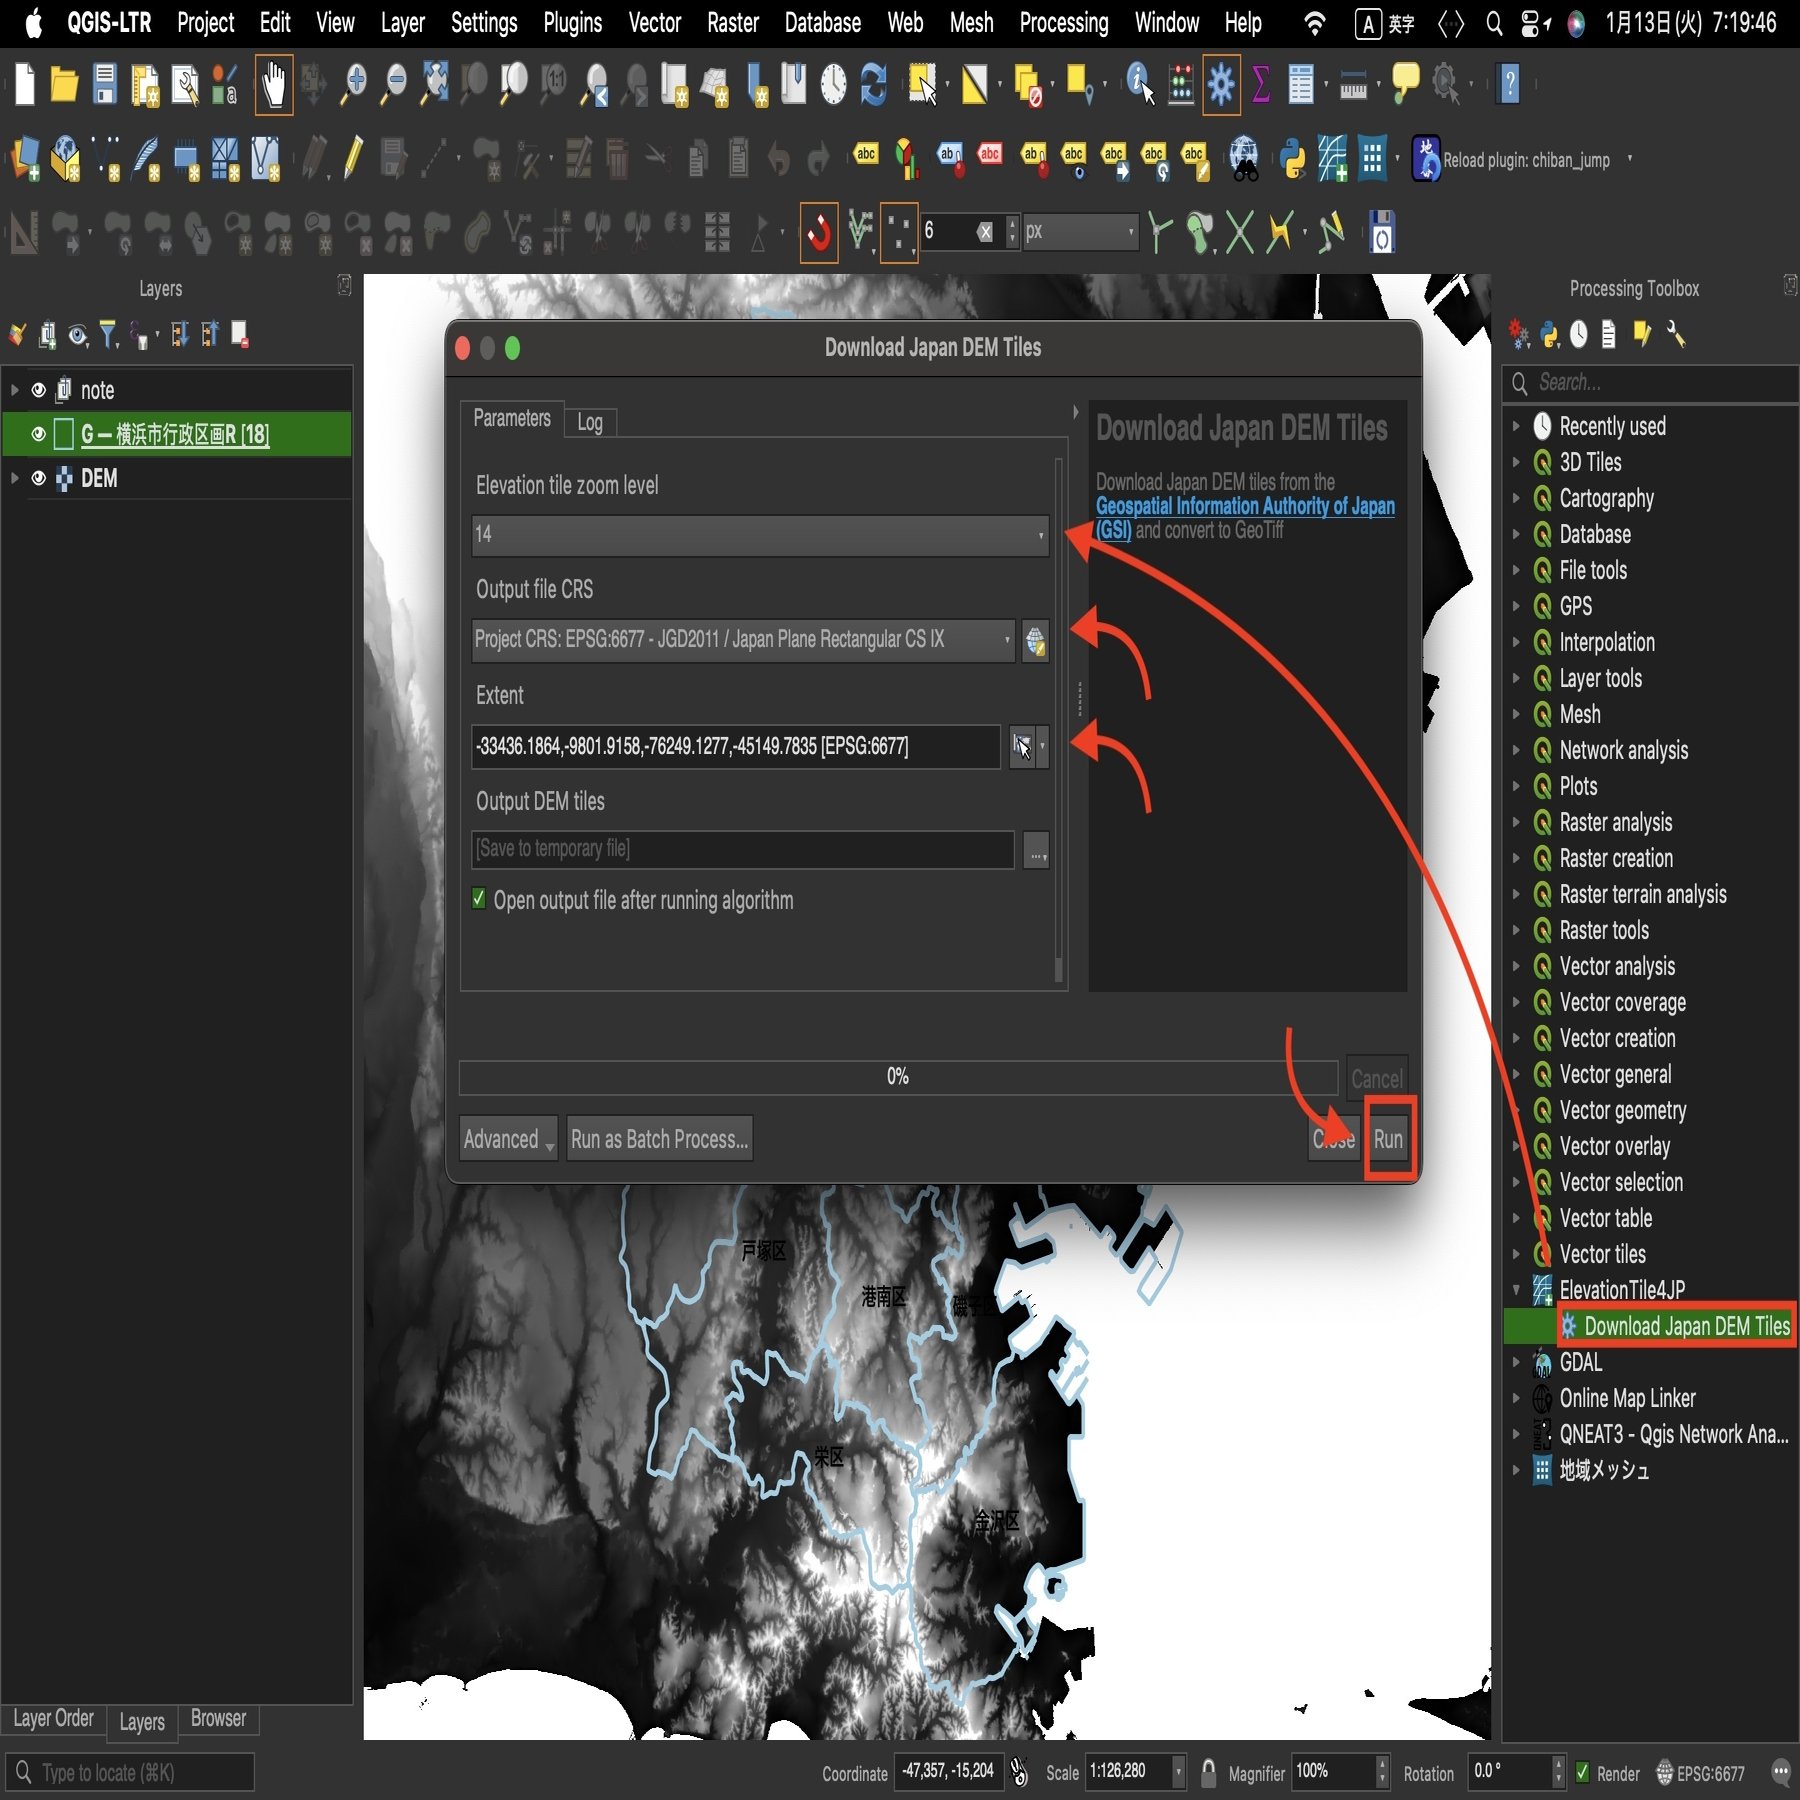Toggle the Render checkbox in the status bar
This screenshot has height=1800, width=1800.
tap(1582, 1773)
